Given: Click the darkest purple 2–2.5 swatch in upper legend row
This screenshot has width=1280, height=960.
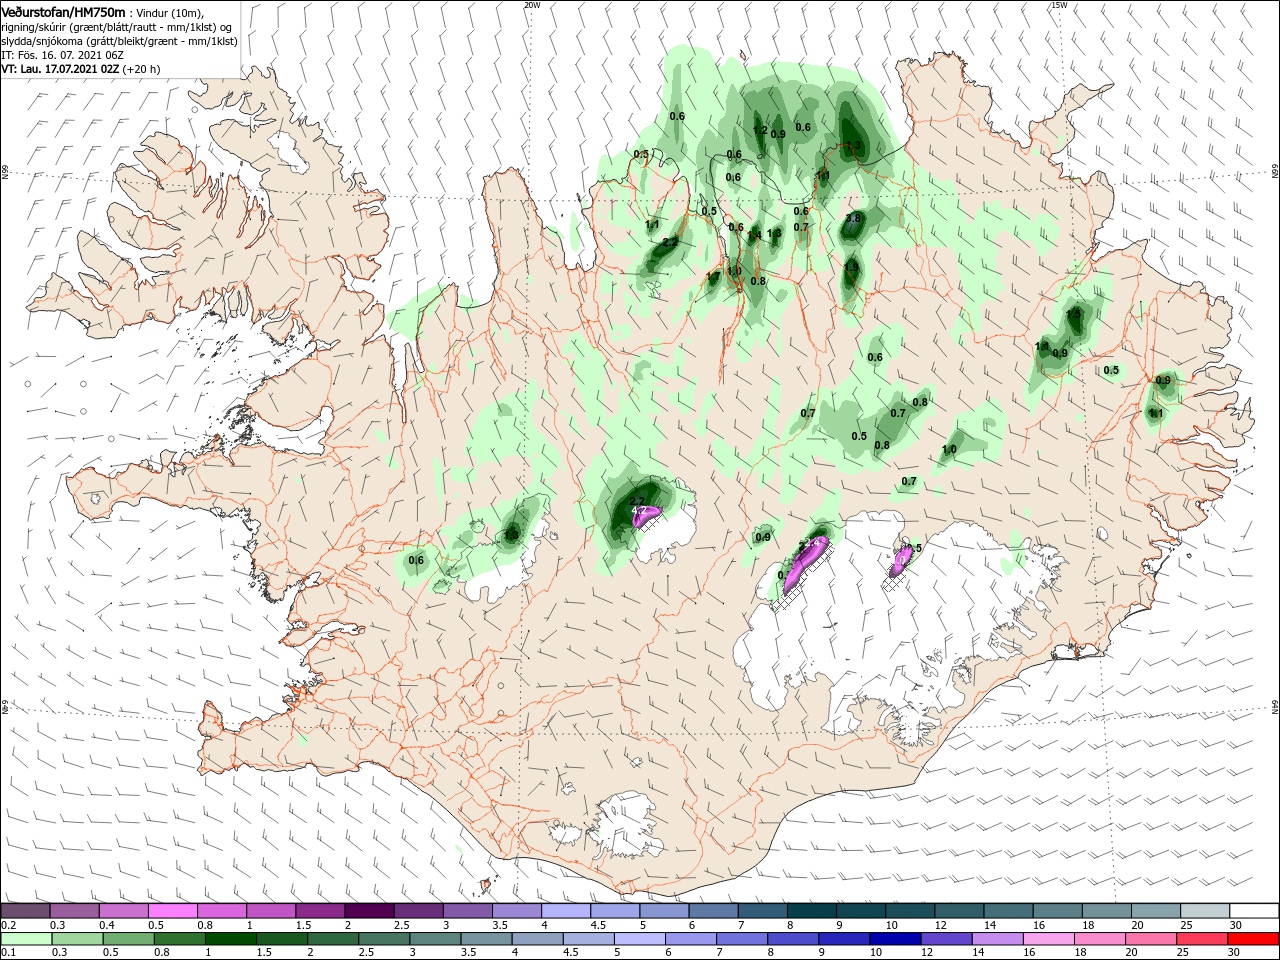Looking at the screenshot, I should [369, 911].
